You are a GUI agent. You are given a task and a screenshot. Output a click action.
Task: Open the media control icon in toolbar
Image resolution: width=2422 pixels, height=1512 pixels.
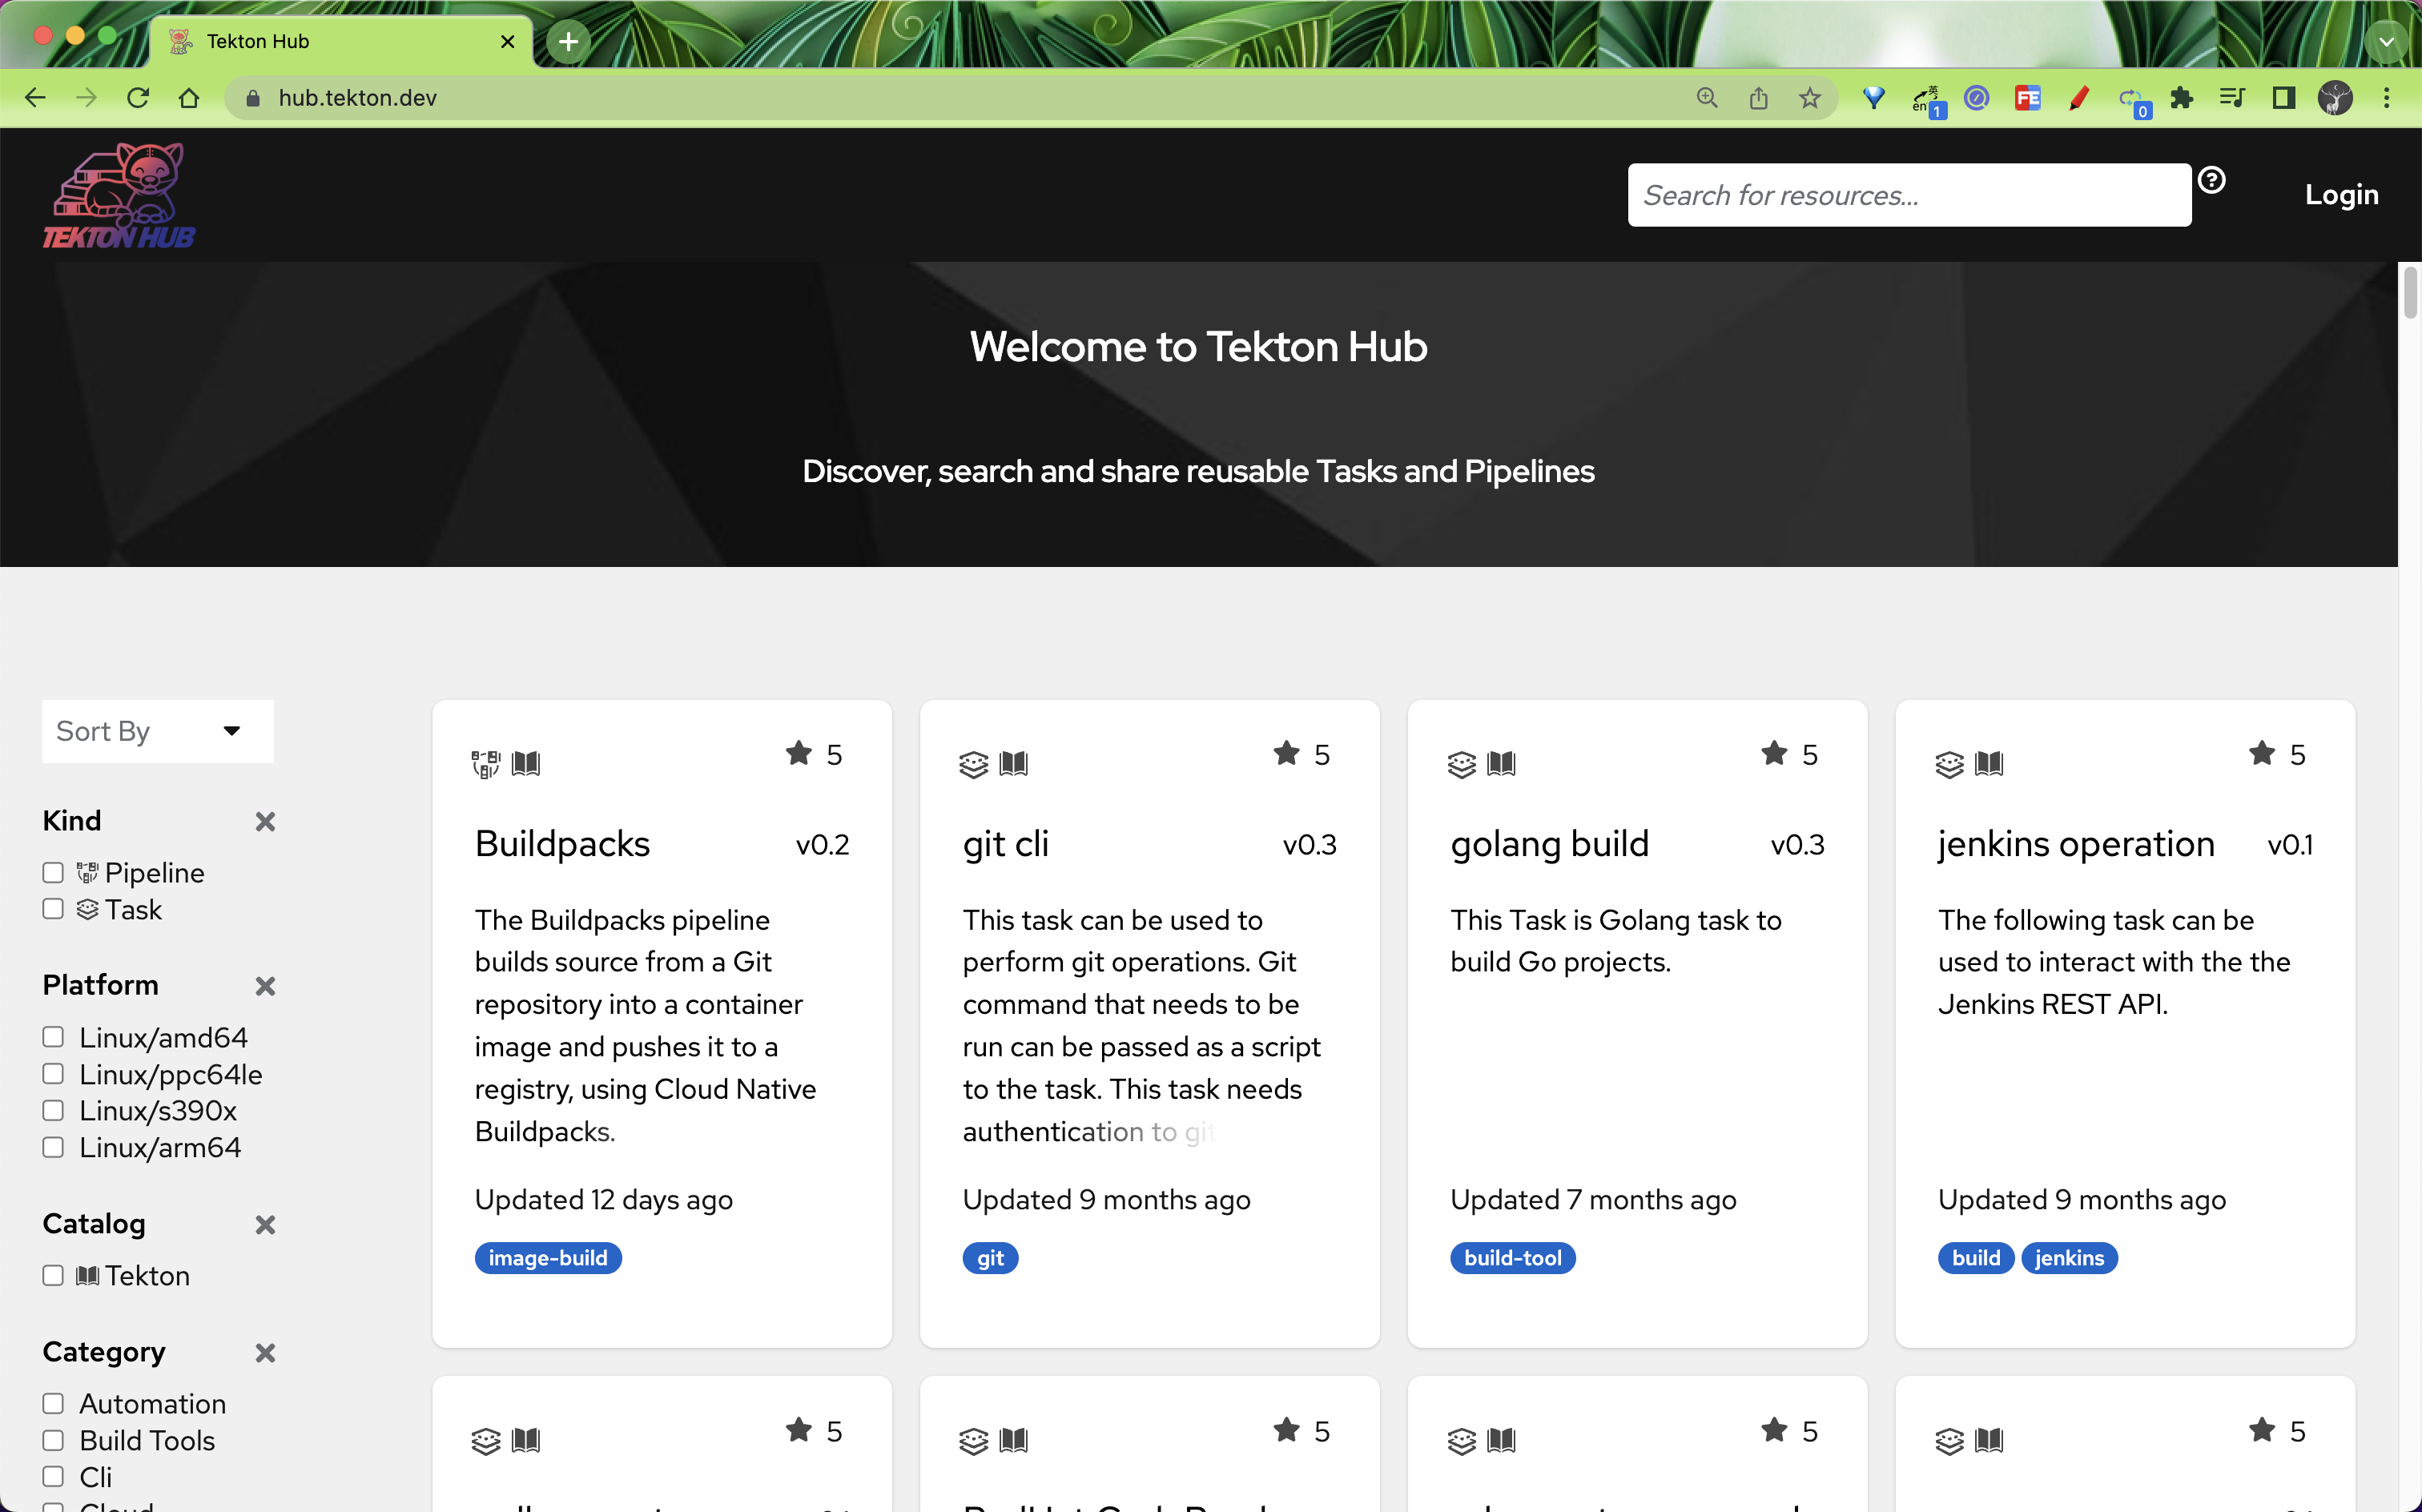2233,98
